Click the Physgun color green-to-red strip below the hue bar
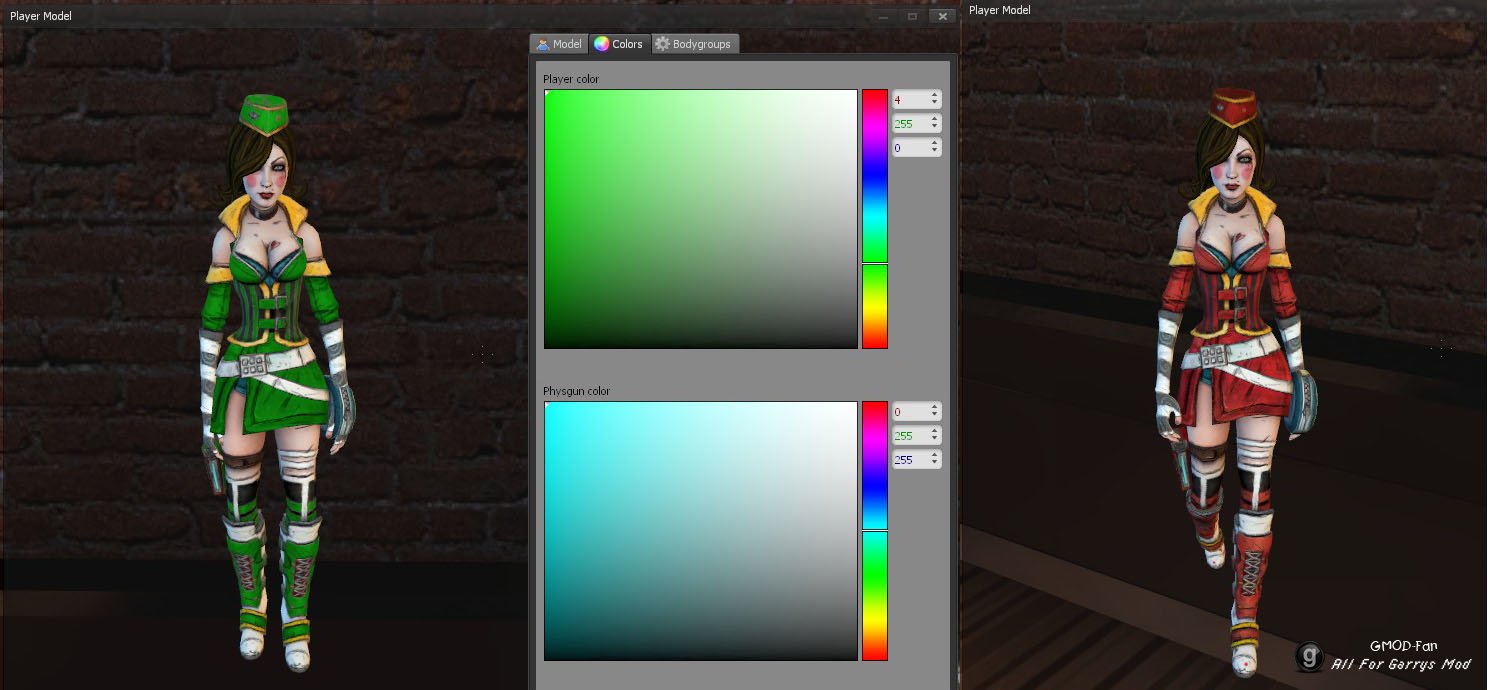The width and height of the screenshot is (1488, 690). [875, 596]
